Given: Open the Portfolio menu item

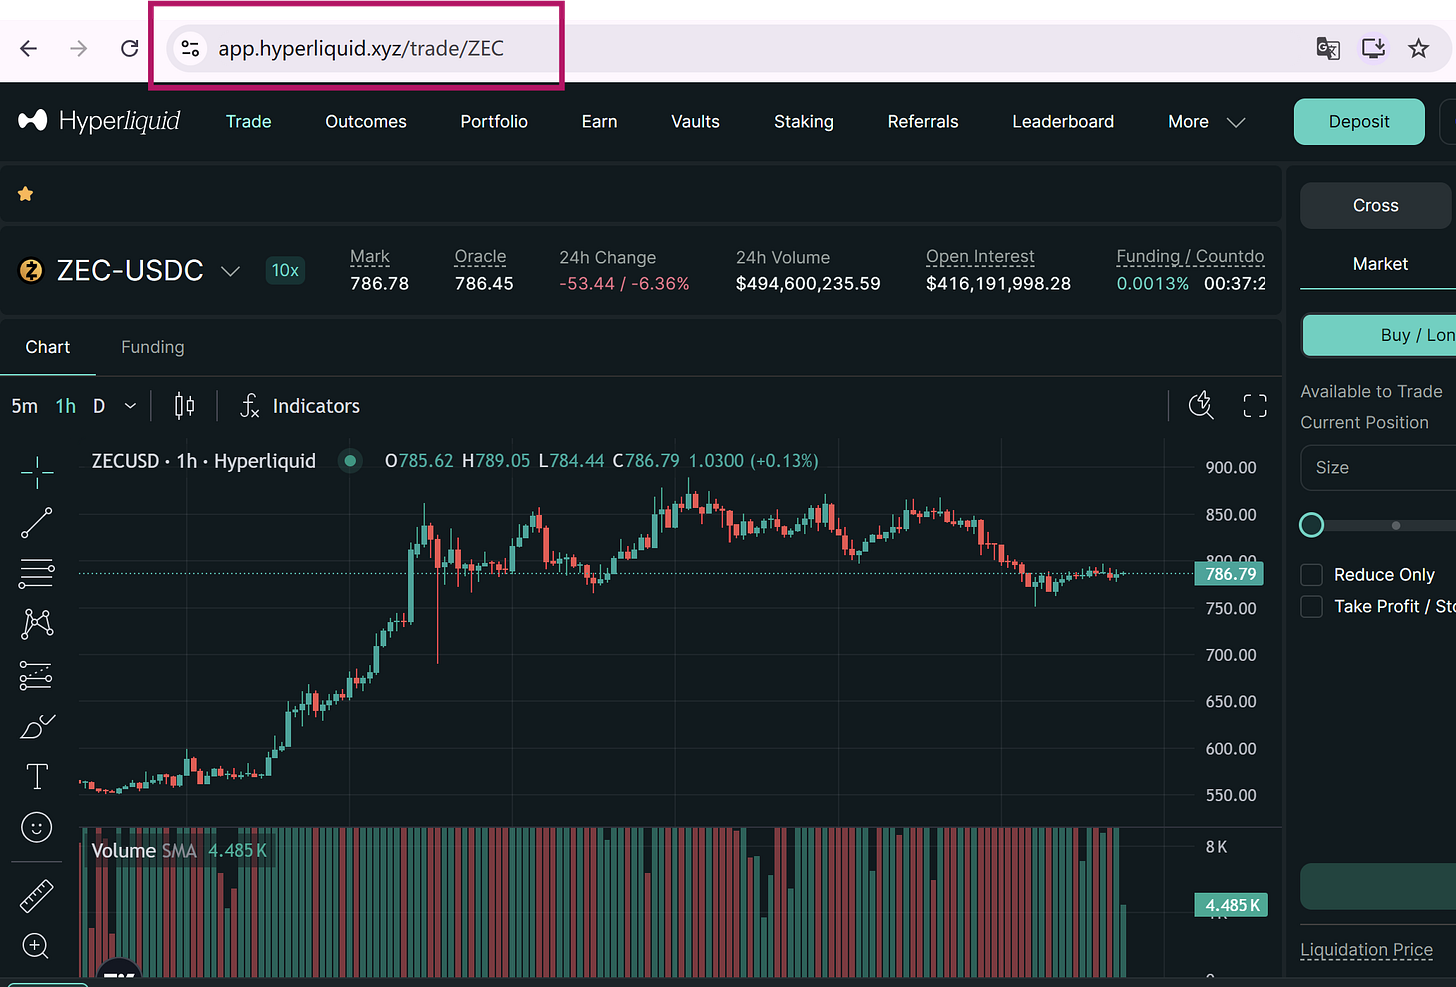Looking at the screenshot, I should point(494,122).
